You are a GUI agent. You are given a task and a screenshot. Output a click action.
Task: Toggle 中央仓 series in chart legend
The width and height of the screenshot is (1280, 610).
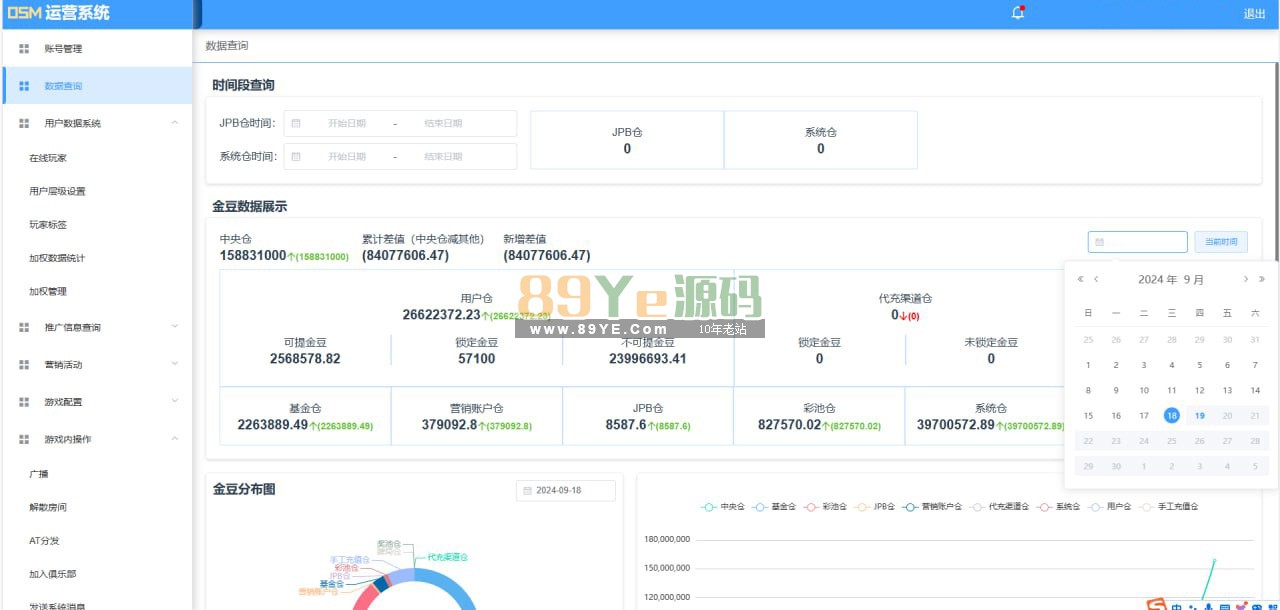pyautogui.click(x=722, y=507)
